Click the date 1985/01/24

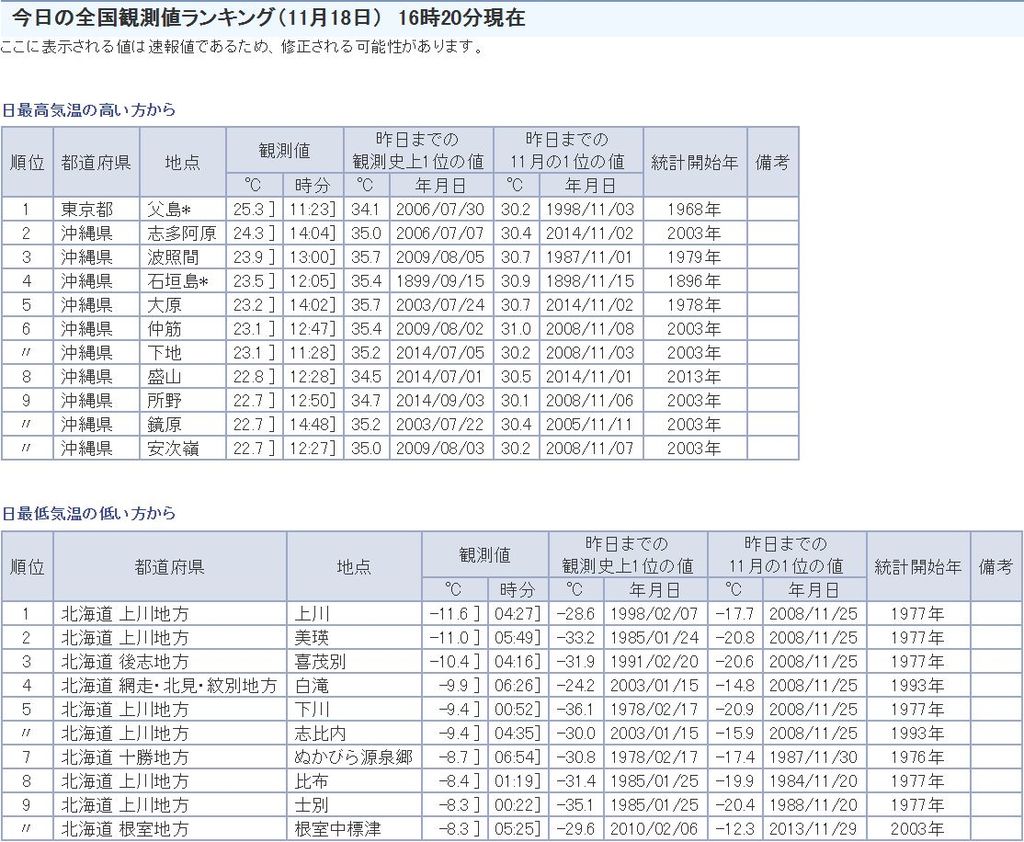pos(654,638)
